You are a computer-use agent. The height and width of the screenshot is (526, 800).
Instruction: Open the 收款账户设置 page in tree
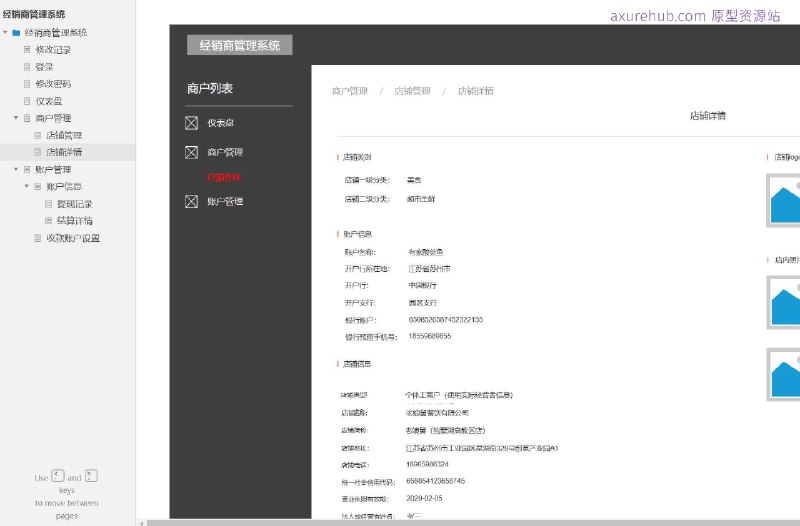(73, 238)
